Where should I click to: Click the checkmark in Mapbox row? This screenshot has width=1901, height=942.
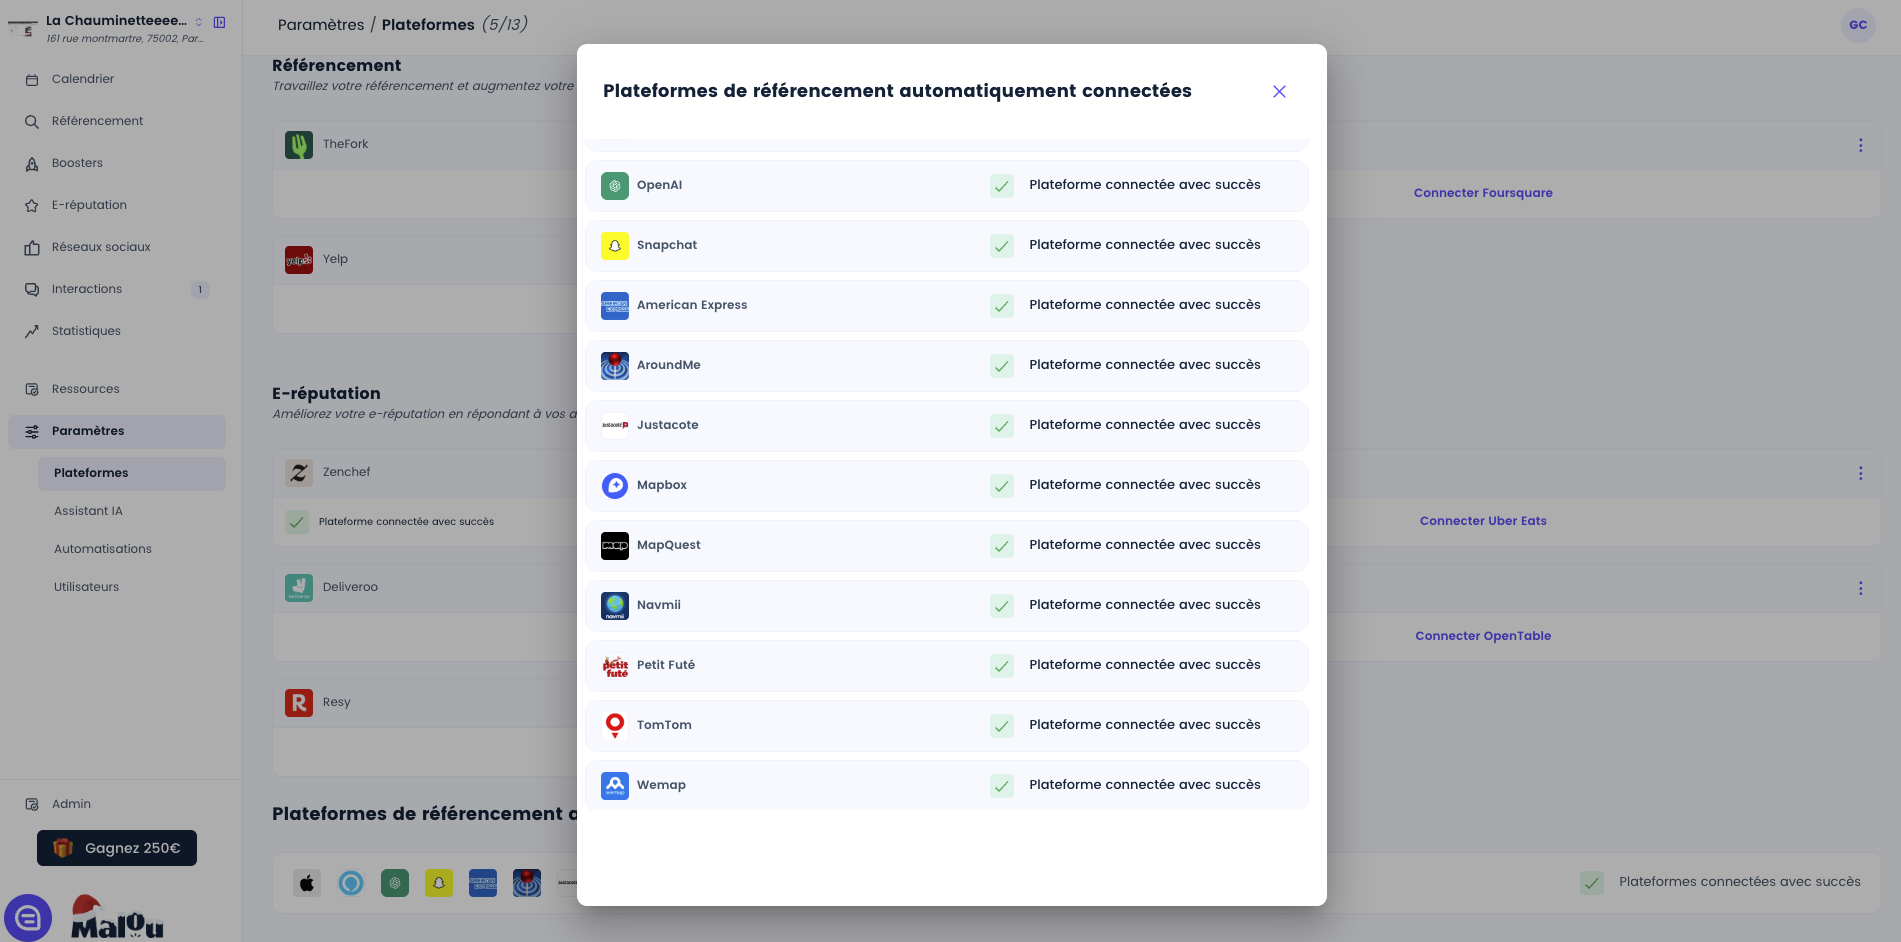tap(1002, 486)
